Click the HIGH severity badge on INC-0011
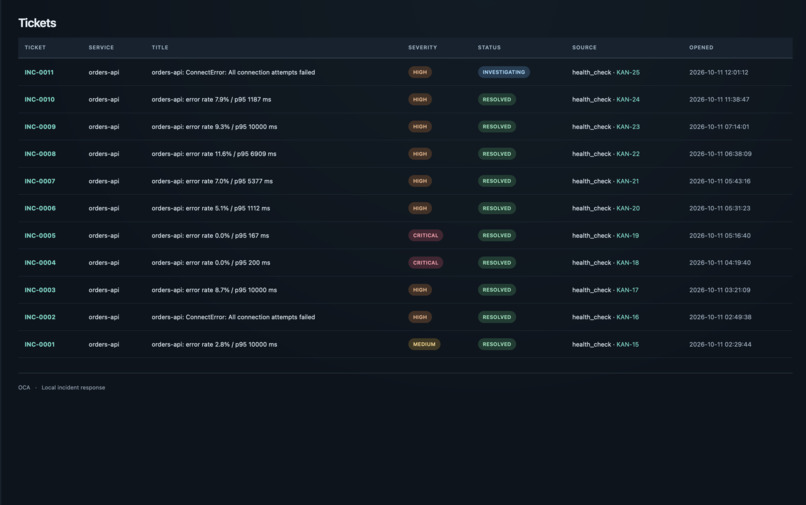Viewport: 806px width, 505px height. (419, 73)
